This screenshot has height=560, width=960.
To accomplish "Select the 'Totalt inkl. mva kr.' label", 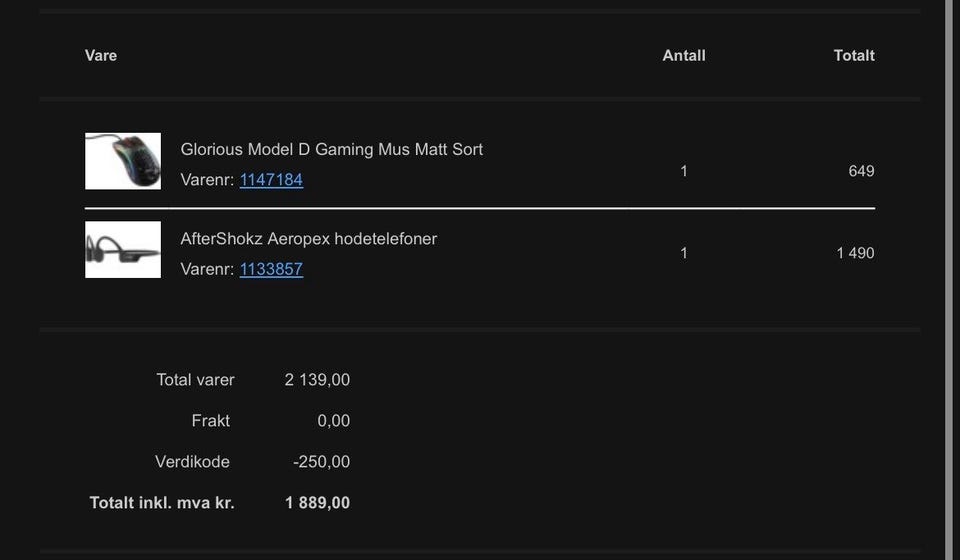I will [x=162, y=503].
